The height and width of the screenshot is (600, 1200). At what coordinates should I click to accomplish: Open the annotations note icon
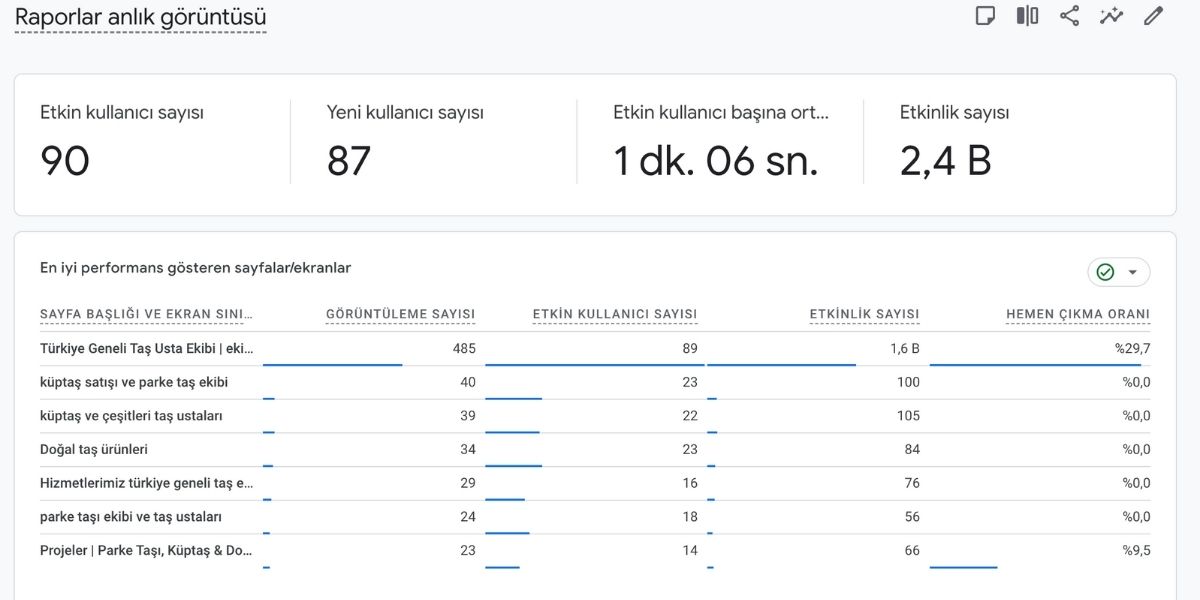click(985, 16)
